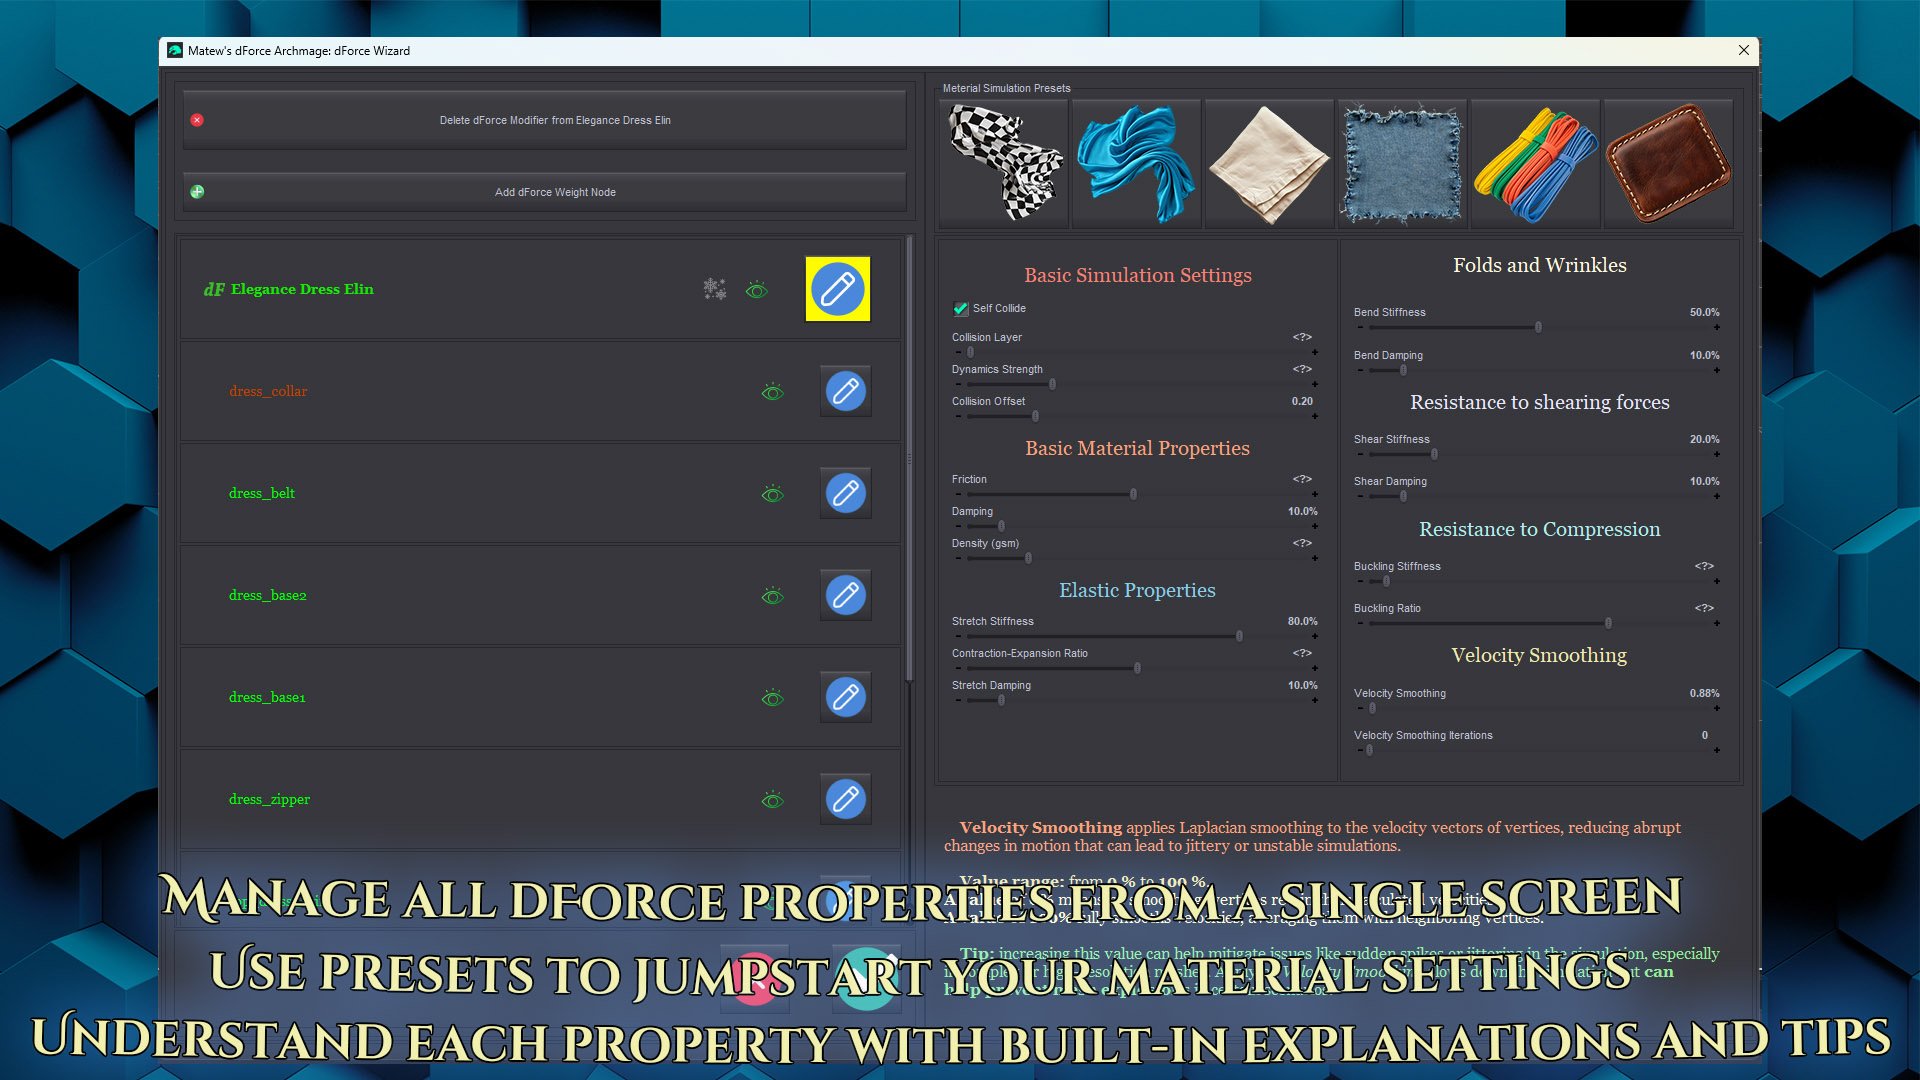Click the Folds and Wrinkles heading
The image size is (1920, 1080).
click(x=1539, y=265)
